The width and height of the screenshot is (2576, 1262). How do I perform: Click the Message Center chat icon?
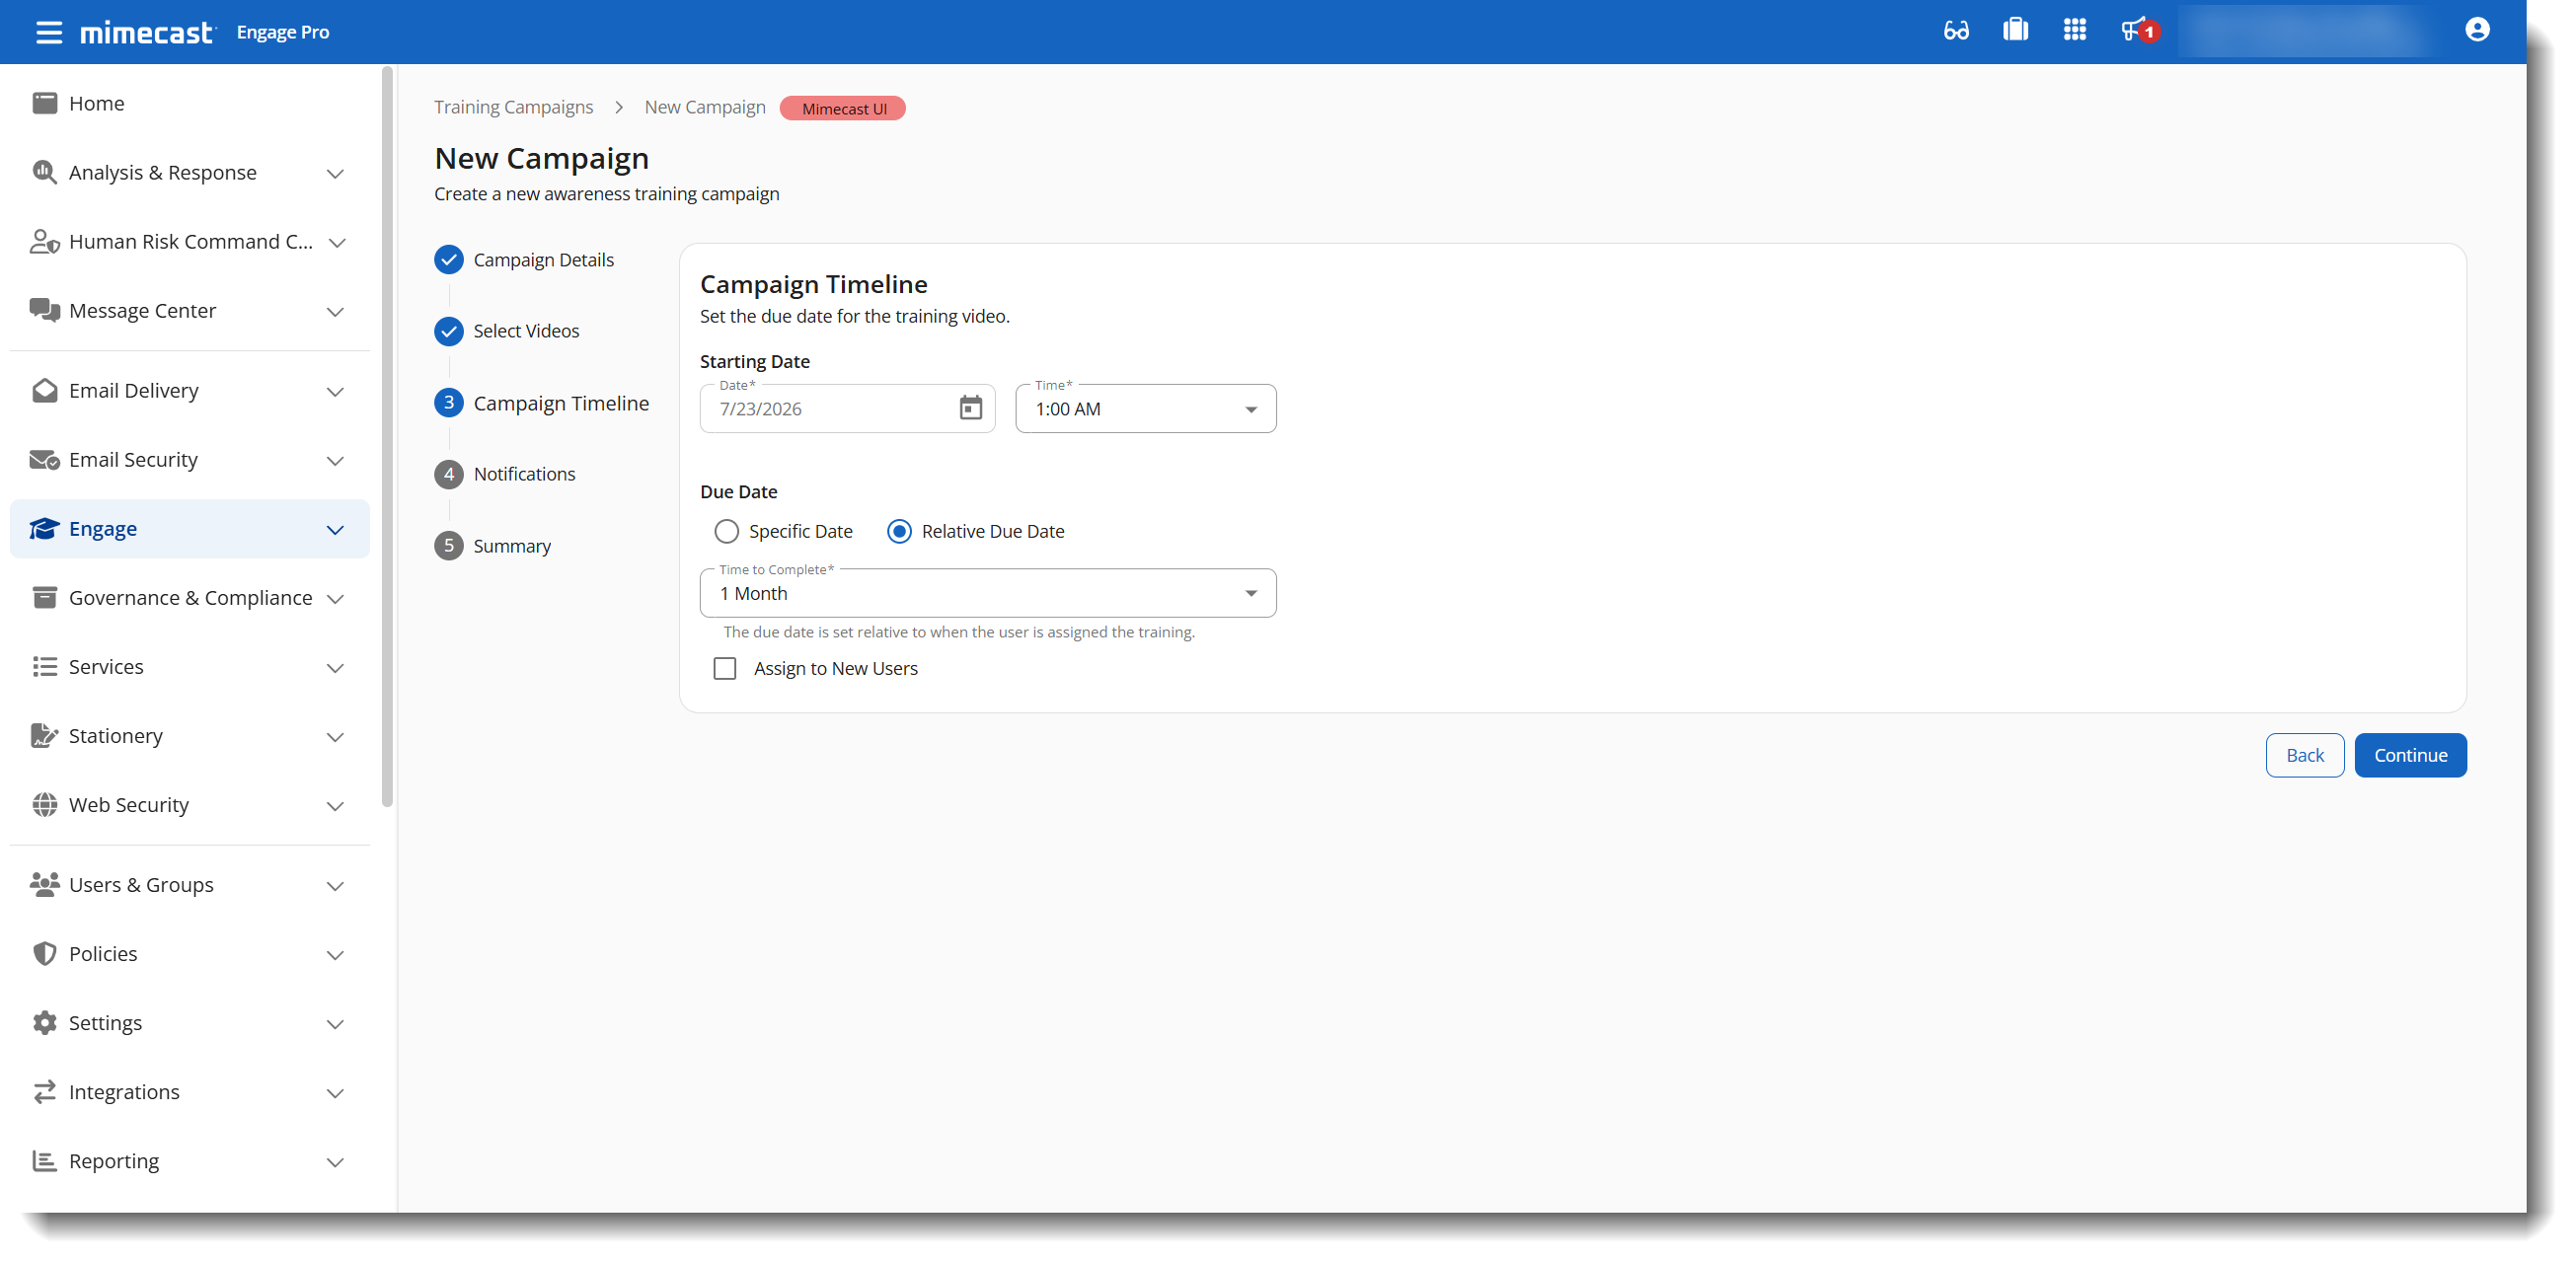tap(44, 310)
